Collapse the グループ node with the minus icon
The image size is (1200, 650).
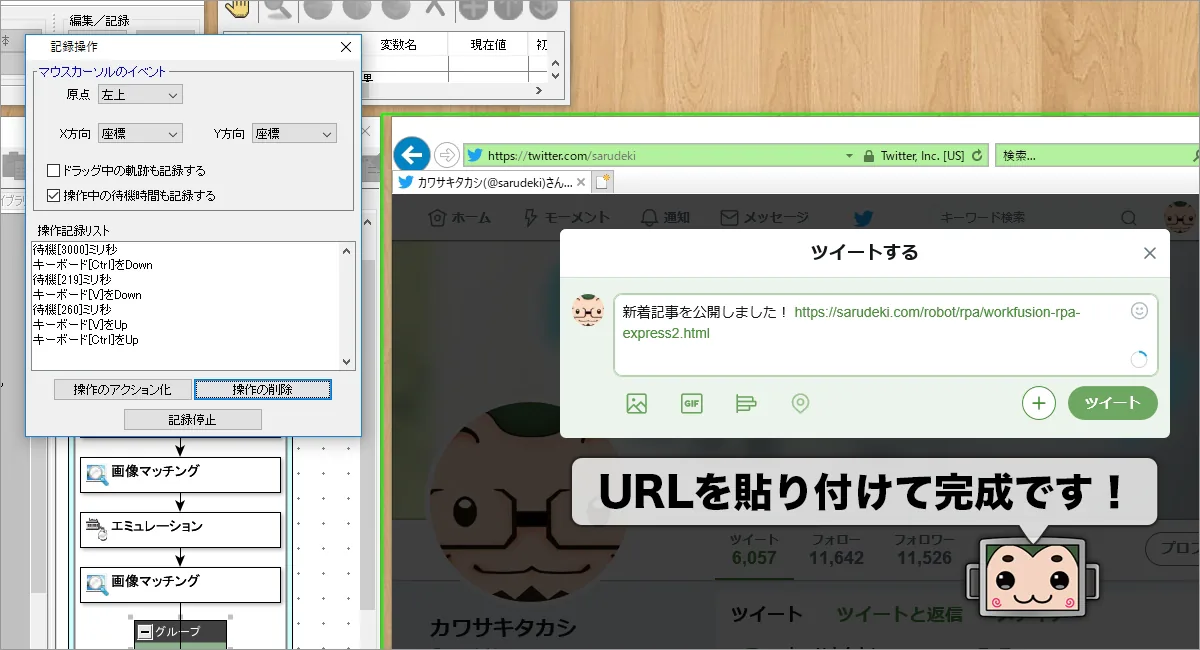(145, 631)
